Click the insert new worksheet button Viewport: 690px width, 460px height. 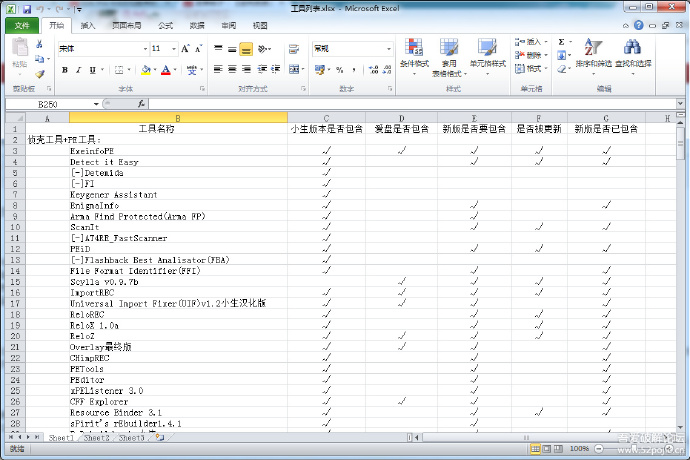click(x=160, y=438)
